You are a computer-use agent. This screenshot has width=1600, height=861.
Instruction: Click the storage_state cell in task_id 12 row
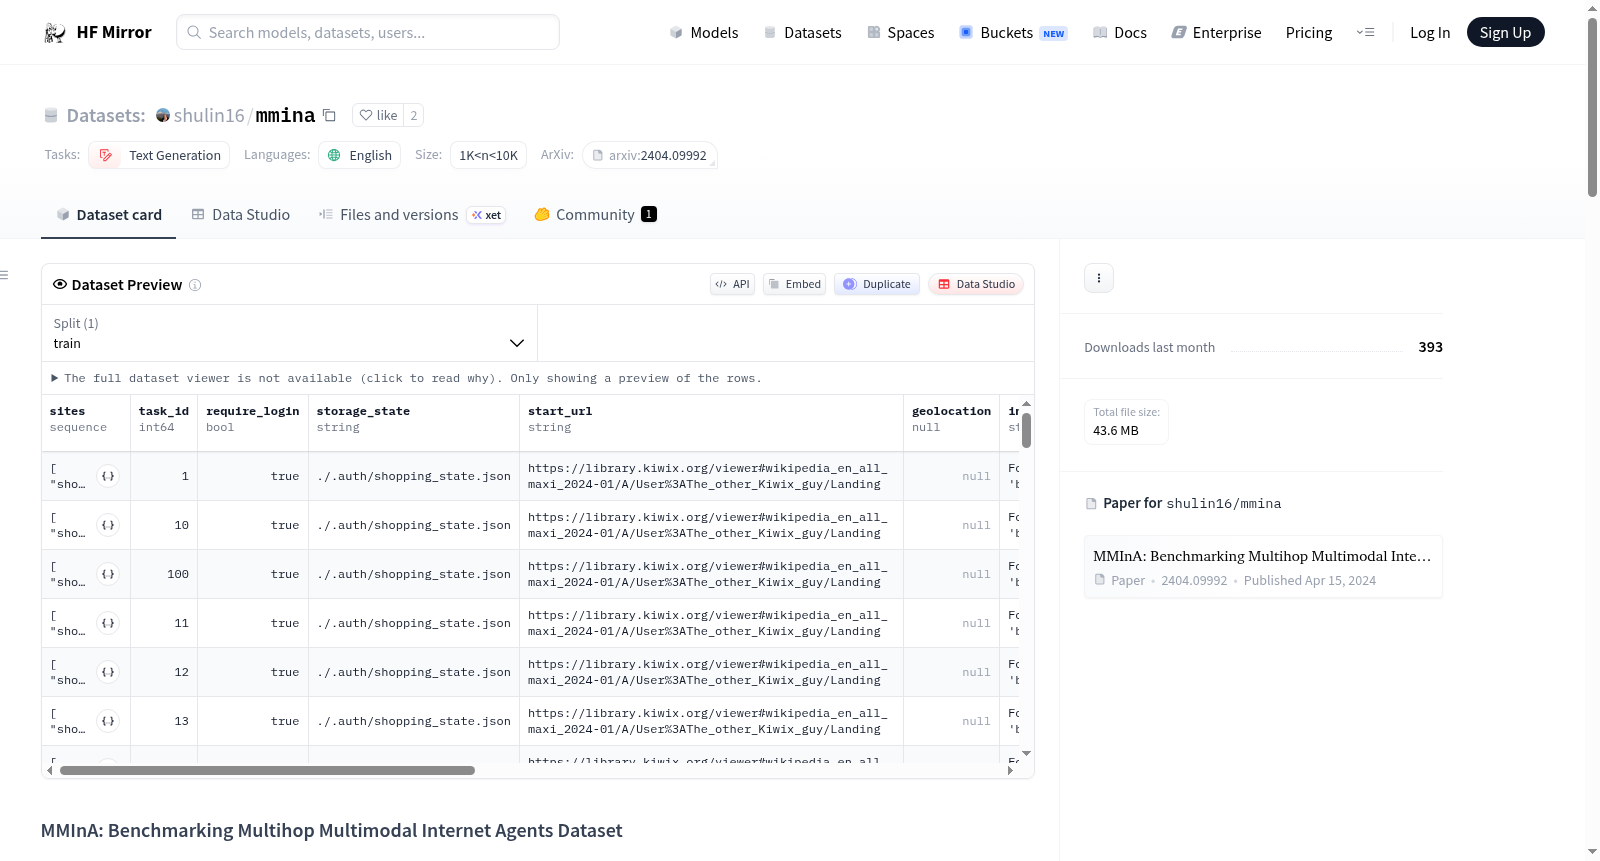(414, 672)
